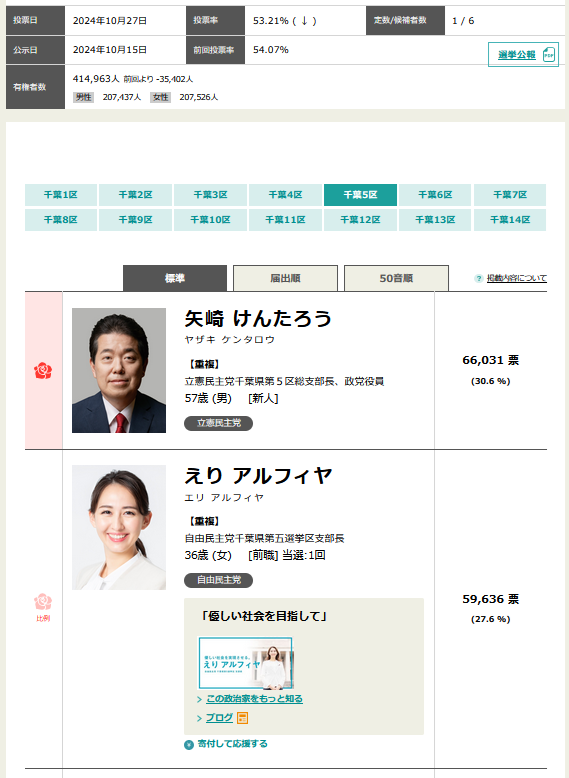Open the 掲載内容について help link

click(516, 278)
